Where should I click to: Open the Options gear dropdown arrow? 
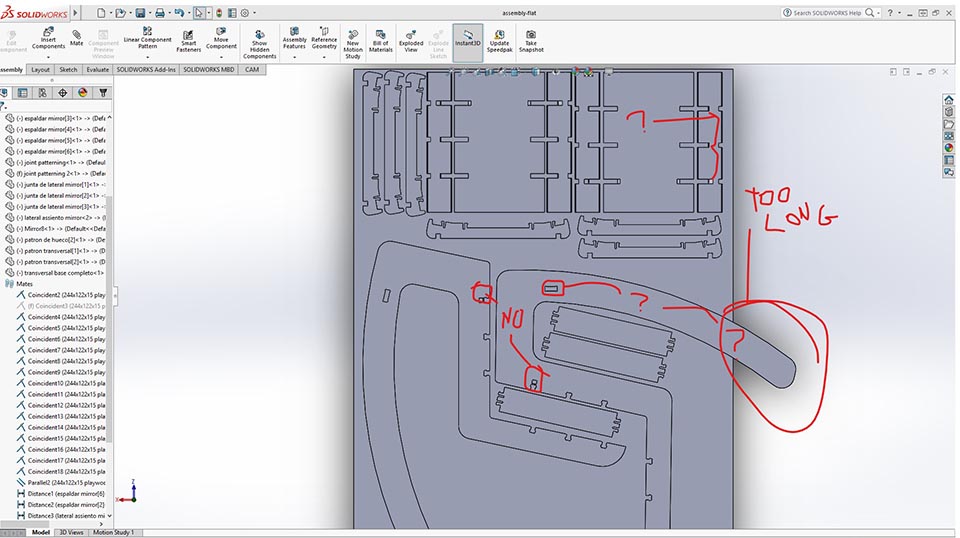[x=254, y=12]
